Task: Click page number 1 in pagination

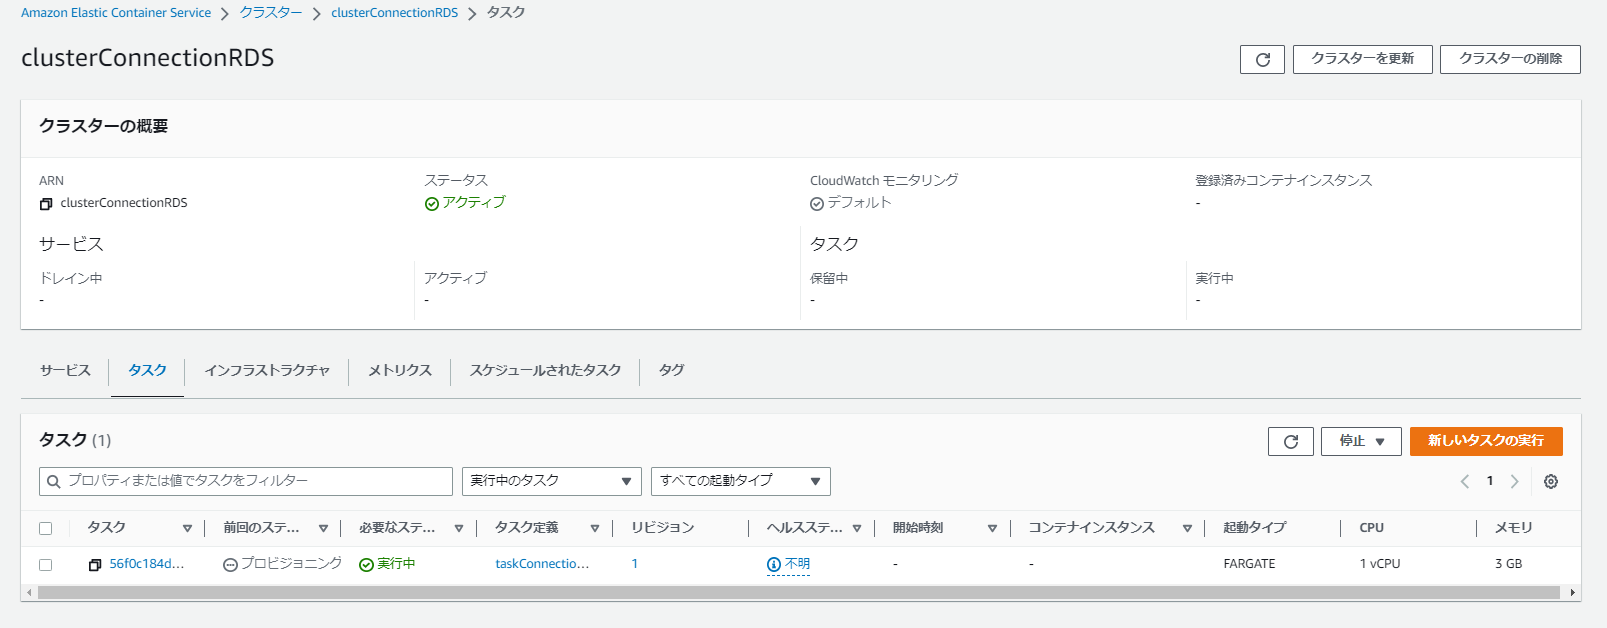Action: click(x=1490, y=481)
